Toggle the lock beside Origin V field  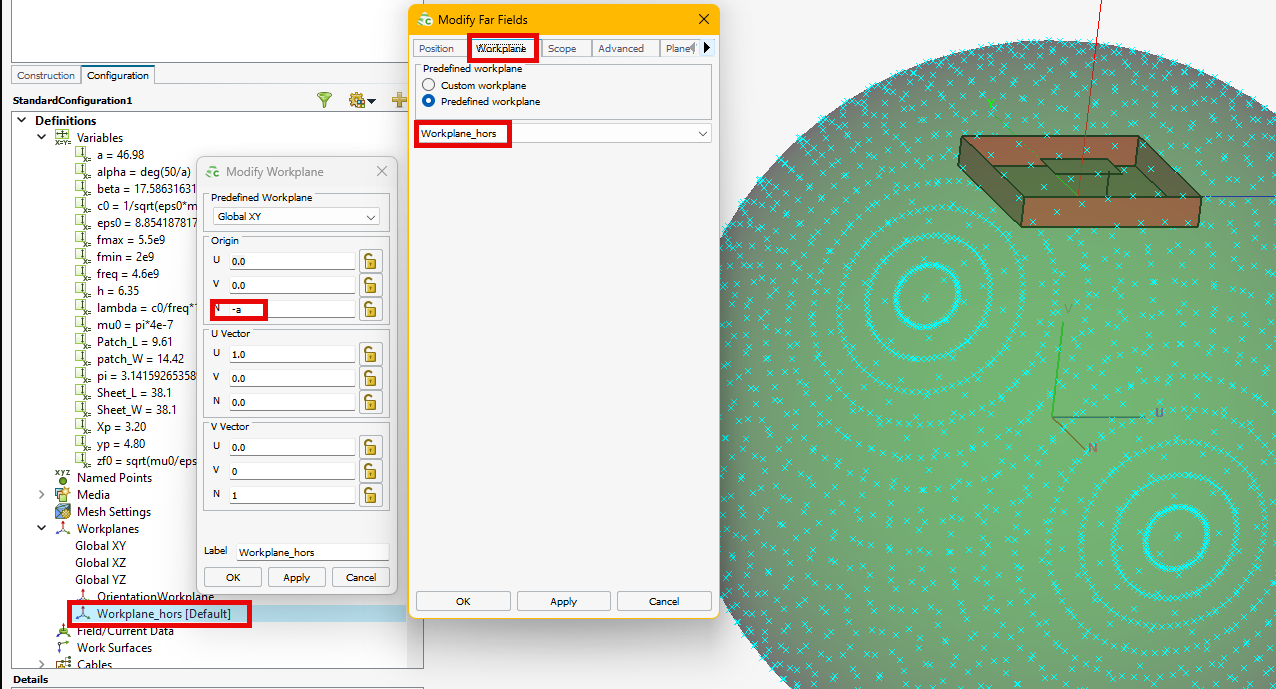point(371,285)
